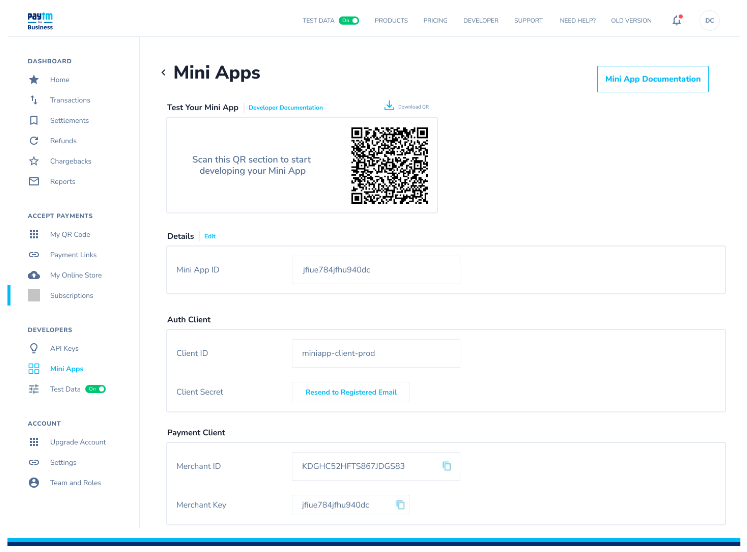Go to the Support page
The image size is (747, 552).
[528, 20]
